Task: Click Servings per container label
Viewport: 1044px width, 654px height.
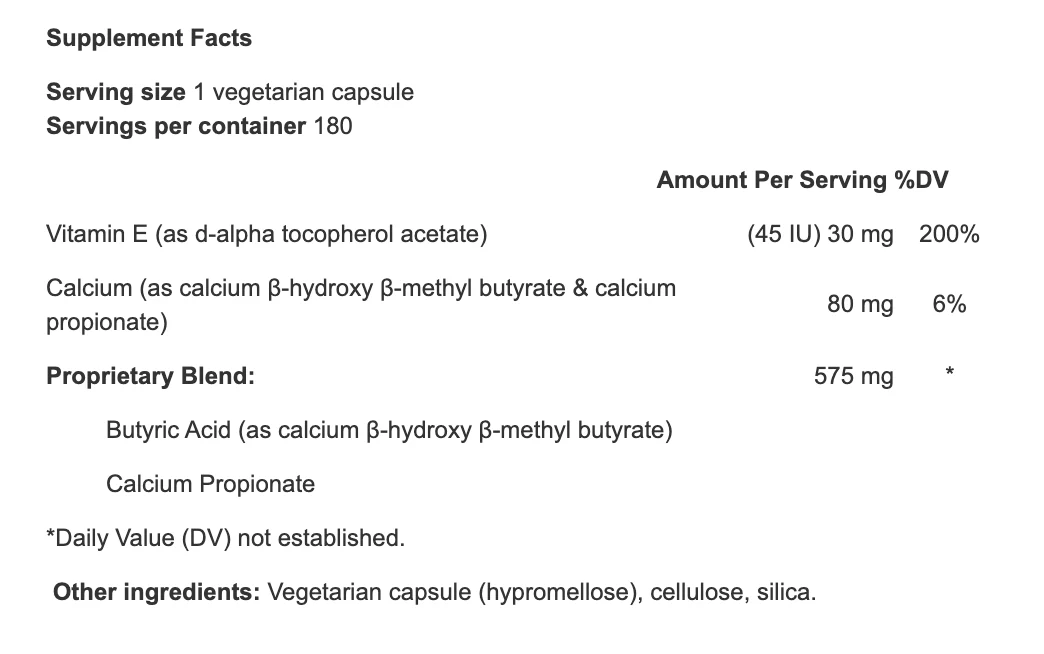Action: click(x=176, y=126)
